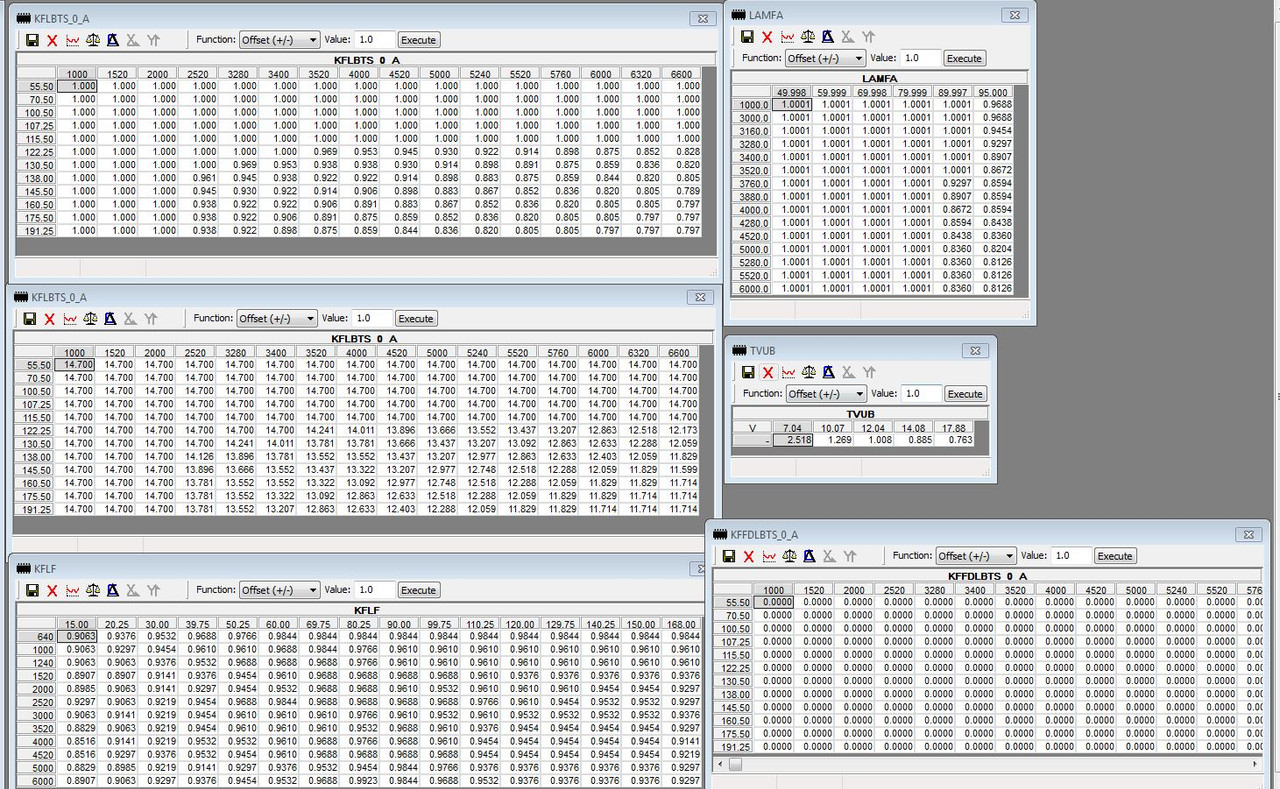Click the balance scales icon in LAMFA window

click(808, 37)
